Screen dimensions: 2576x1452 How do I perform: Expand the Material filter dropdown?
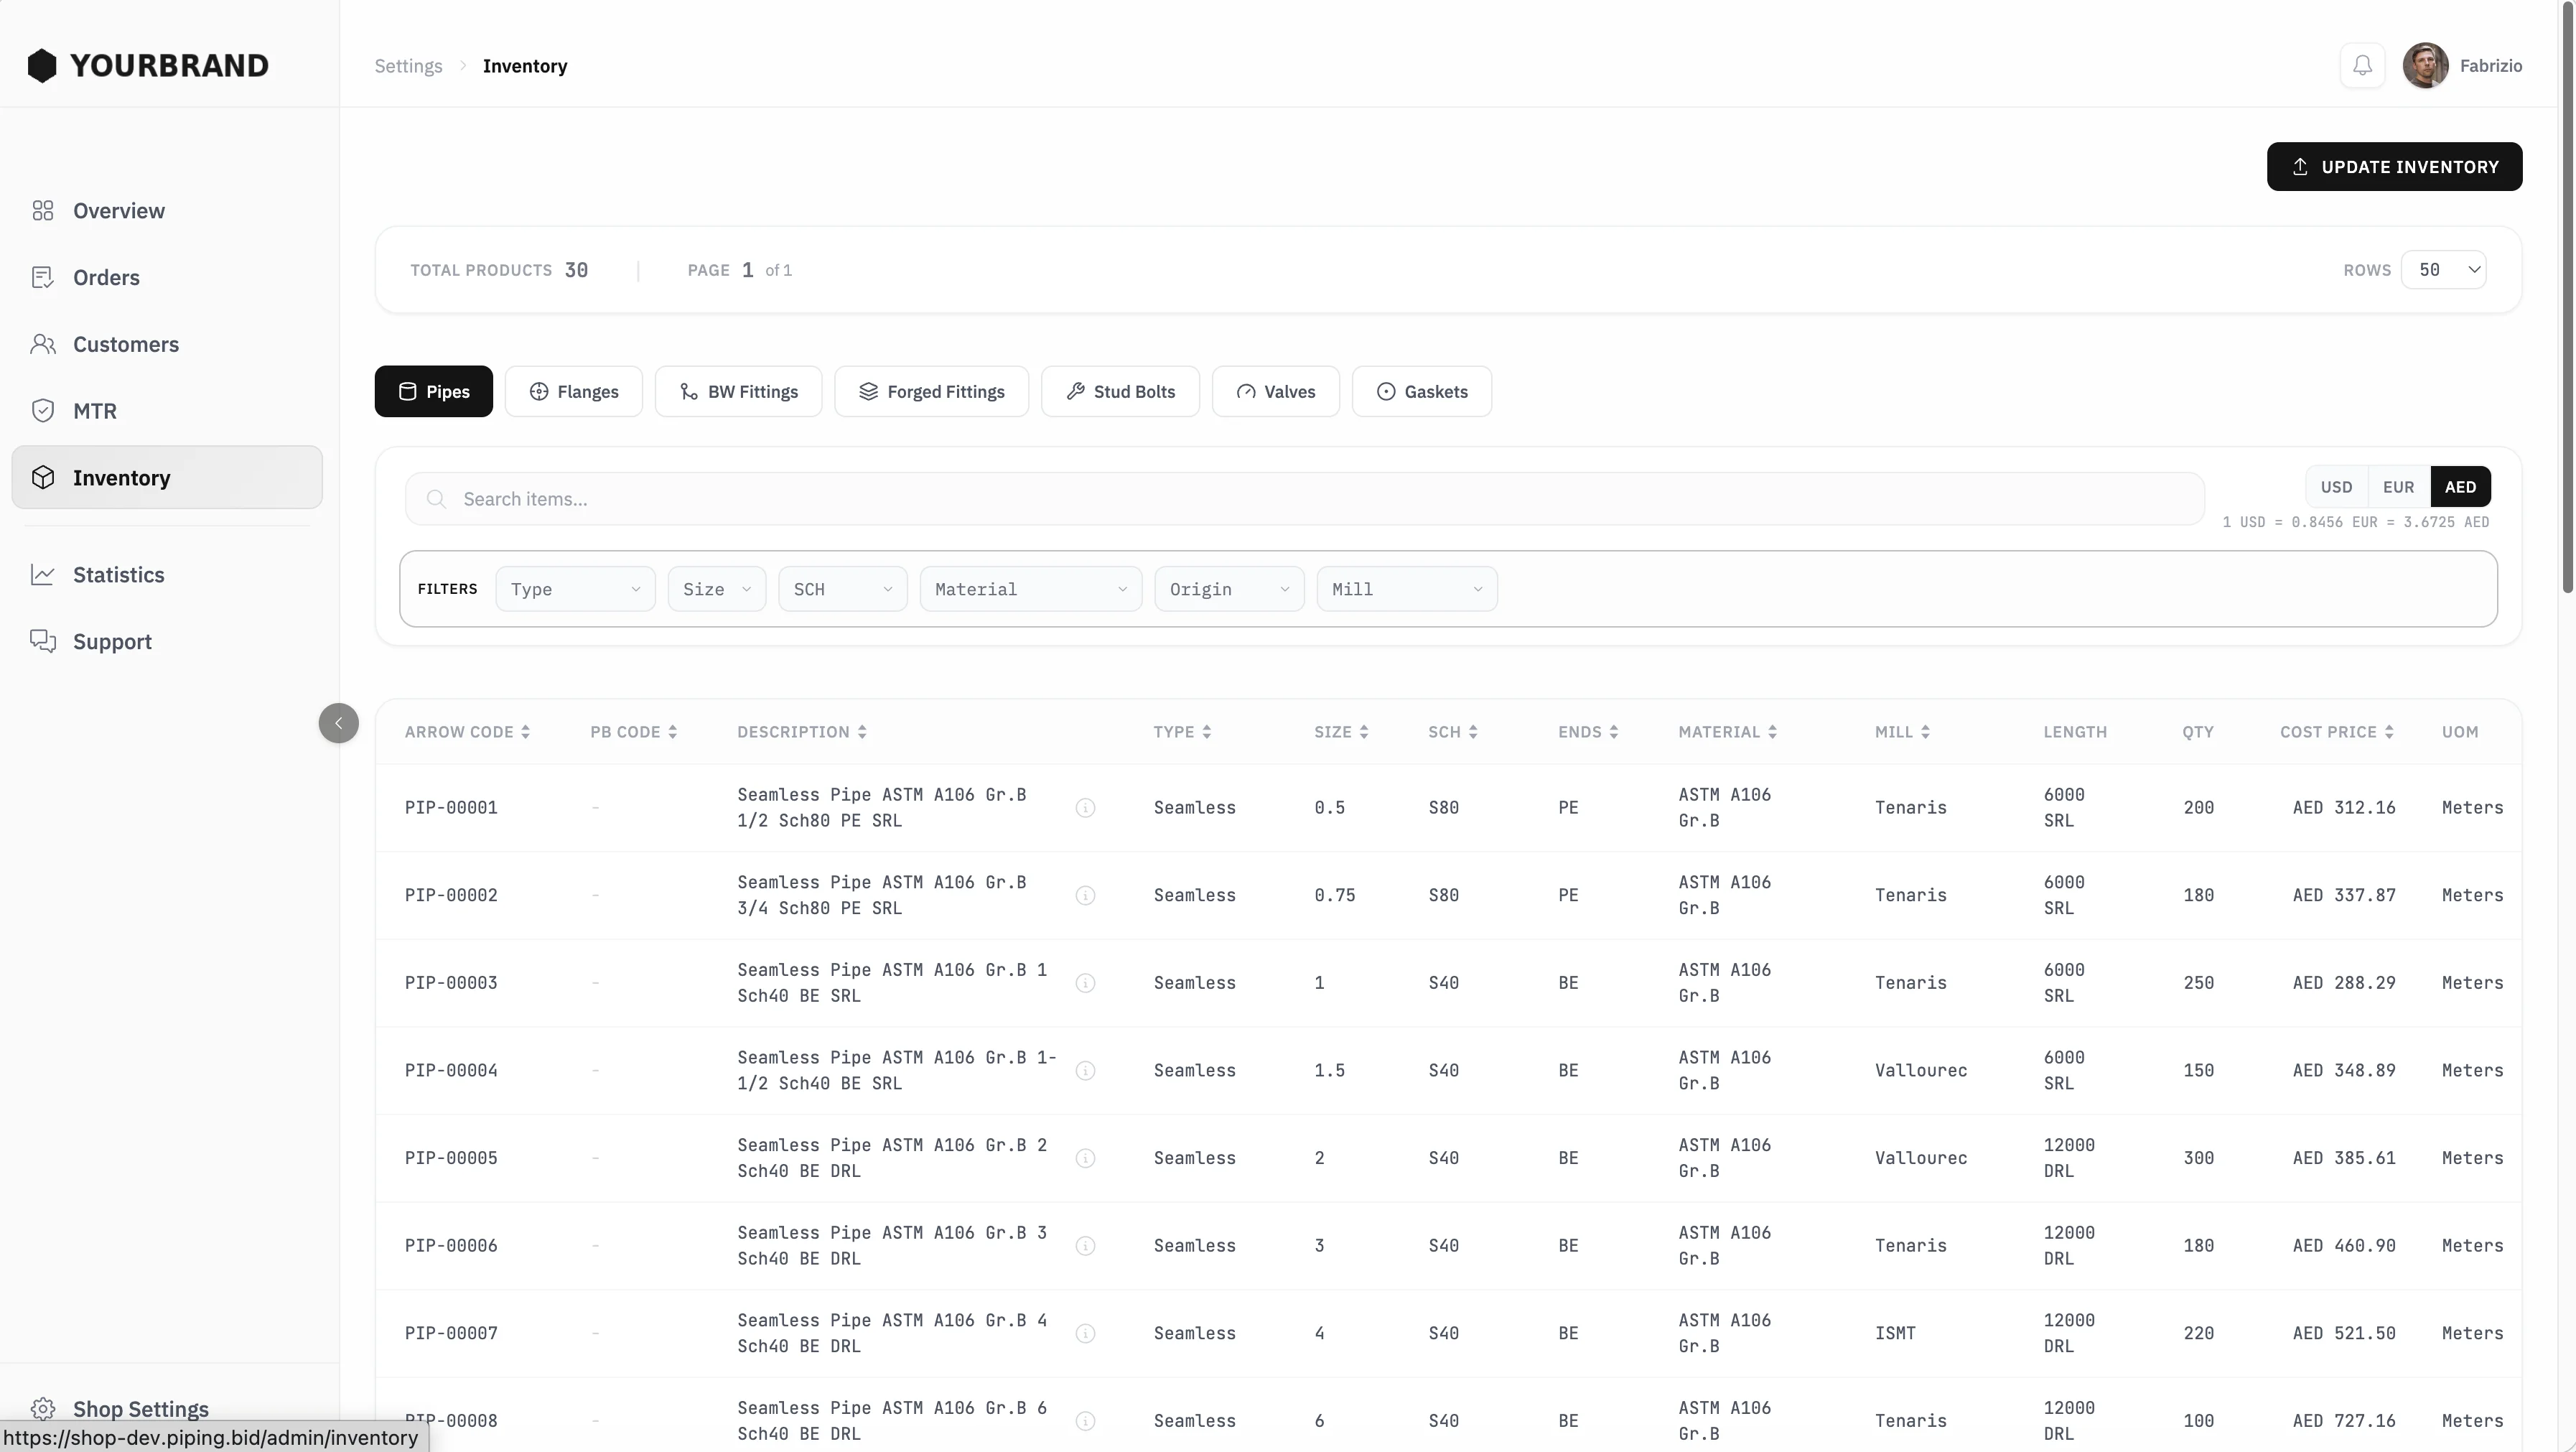(1030, 589)
